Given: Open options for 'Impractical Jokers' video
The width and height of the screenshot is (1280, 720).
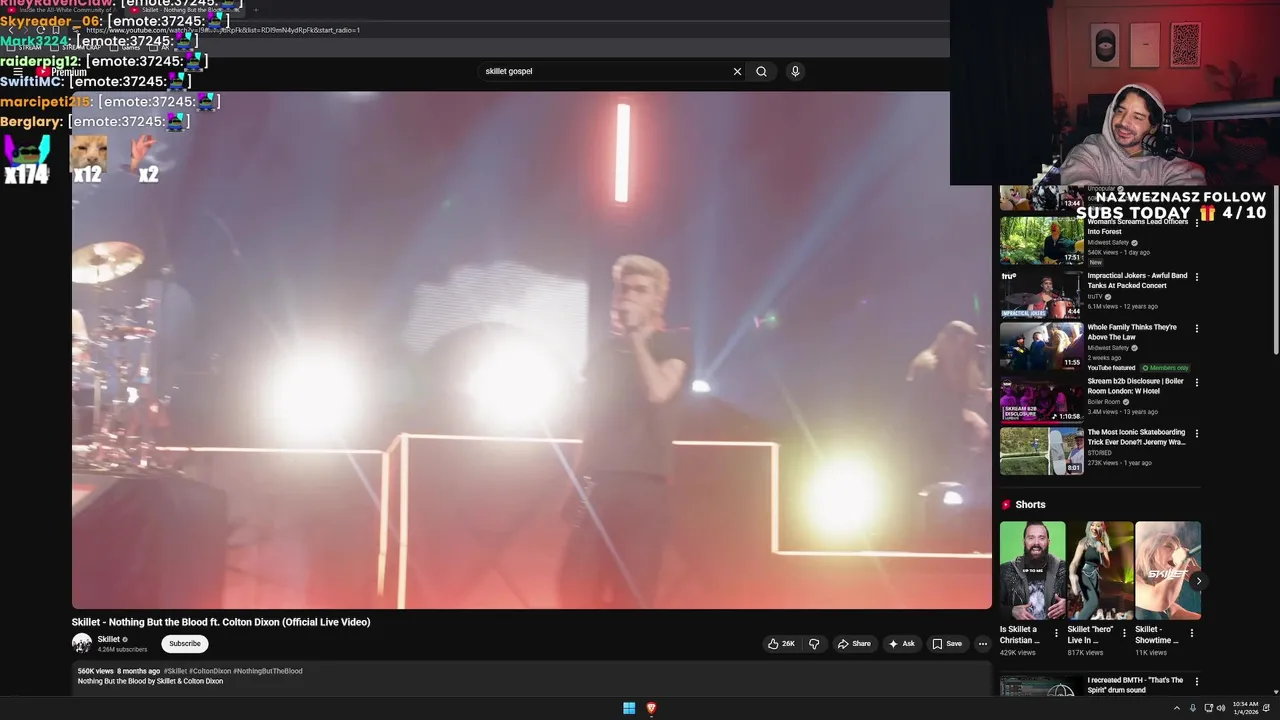Looking at the screenshot, I should pos(1196,277).
